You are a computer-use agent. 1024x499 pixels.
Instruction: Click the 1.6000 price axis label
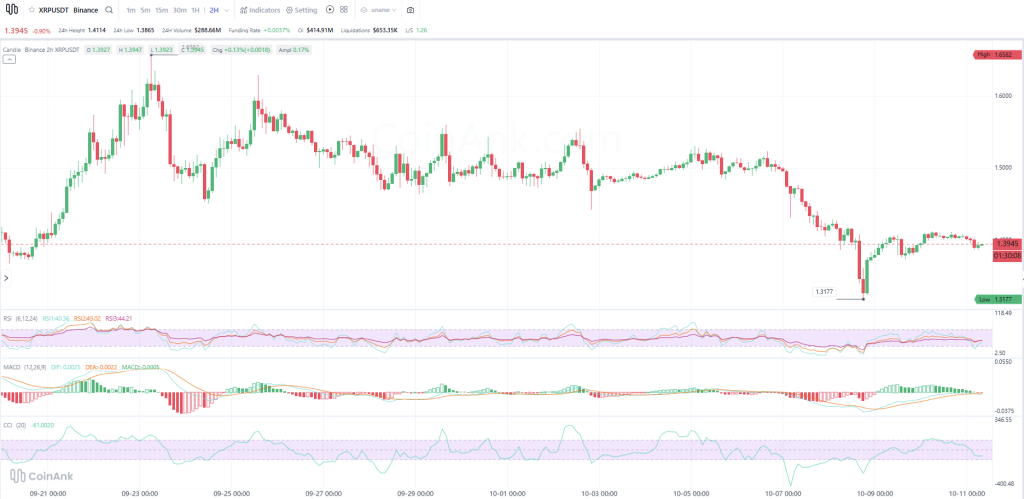1002,95
